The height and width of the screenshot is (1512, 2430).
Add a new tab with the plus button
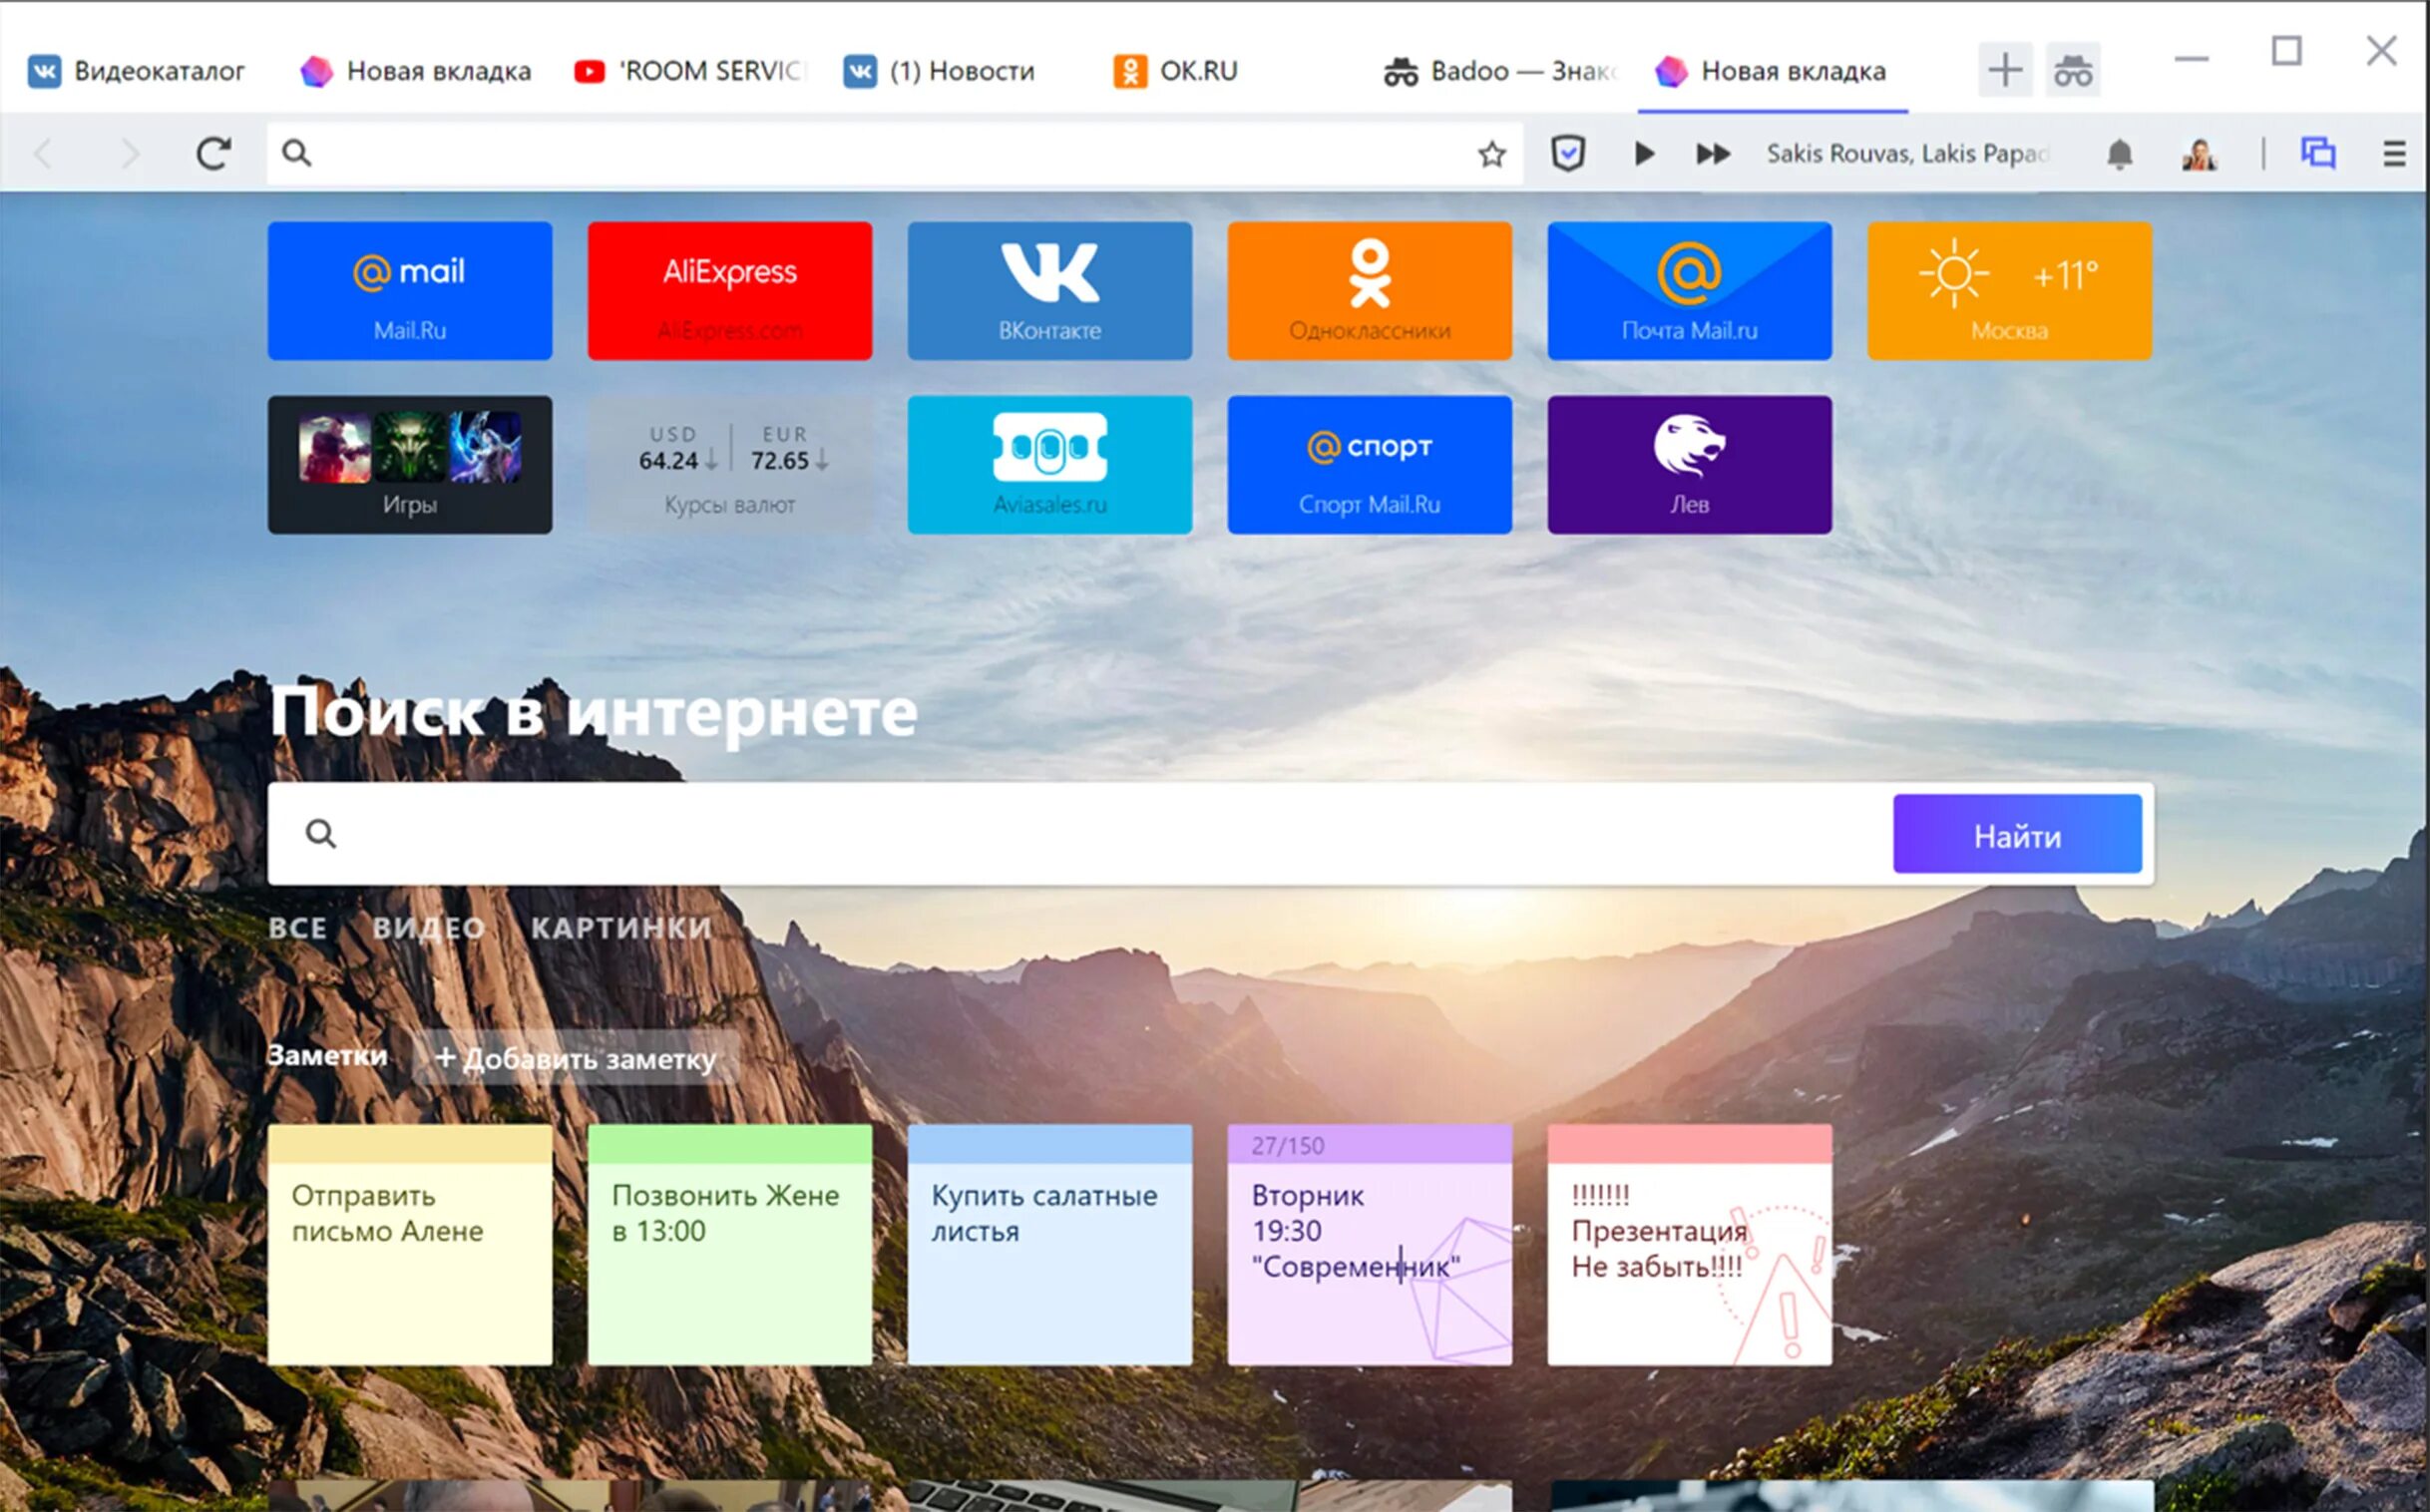tap(2004, 71)
